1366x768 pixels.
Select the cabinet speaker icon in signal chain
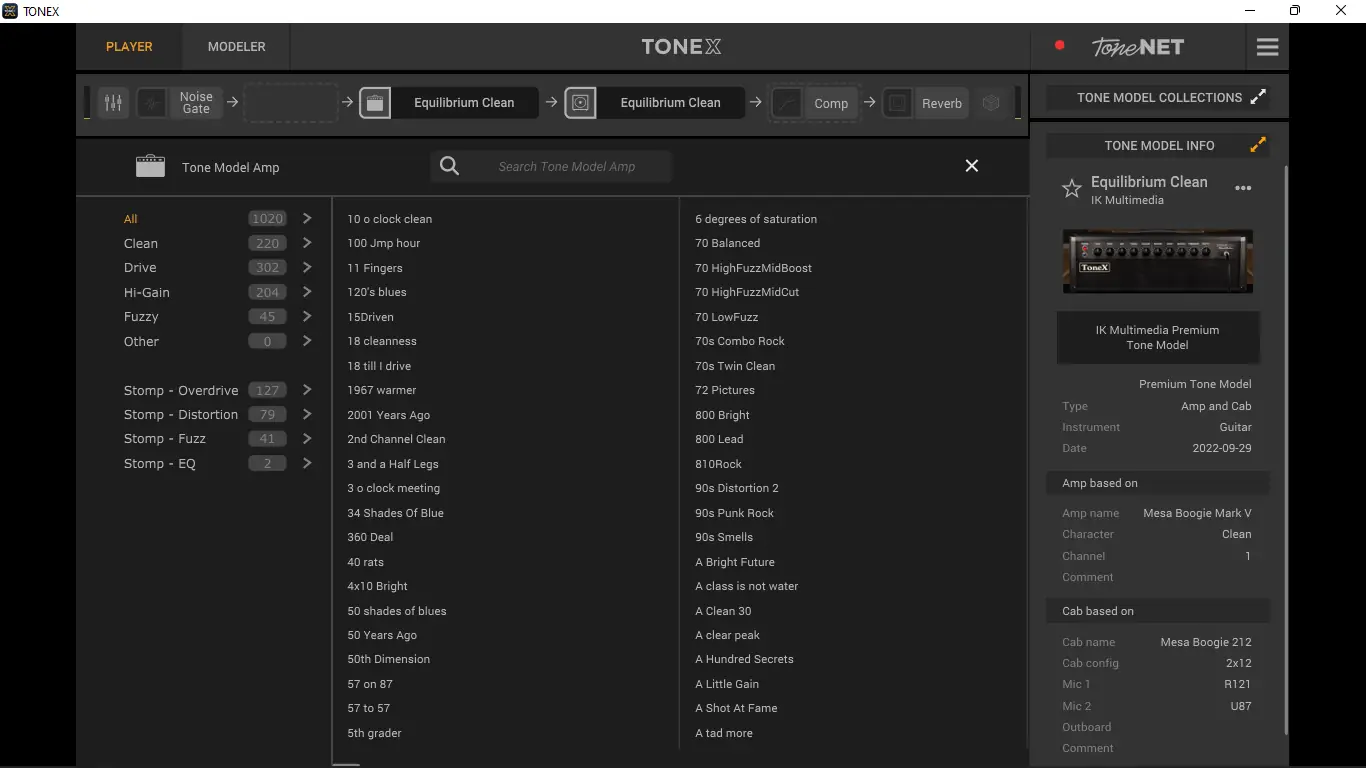click(x=580, y=102)
